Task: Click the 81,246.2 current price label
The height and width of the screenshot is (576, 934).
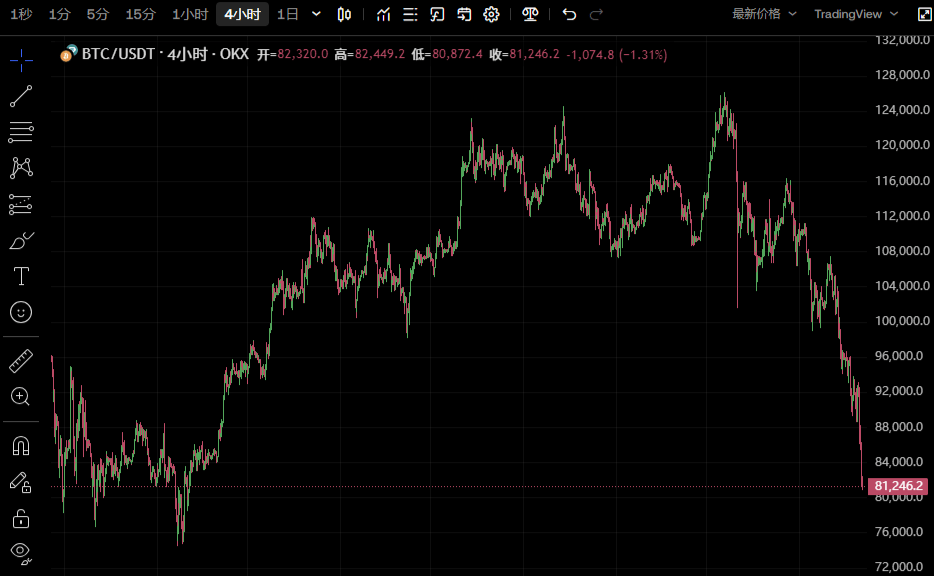Action: click(898, 487)
